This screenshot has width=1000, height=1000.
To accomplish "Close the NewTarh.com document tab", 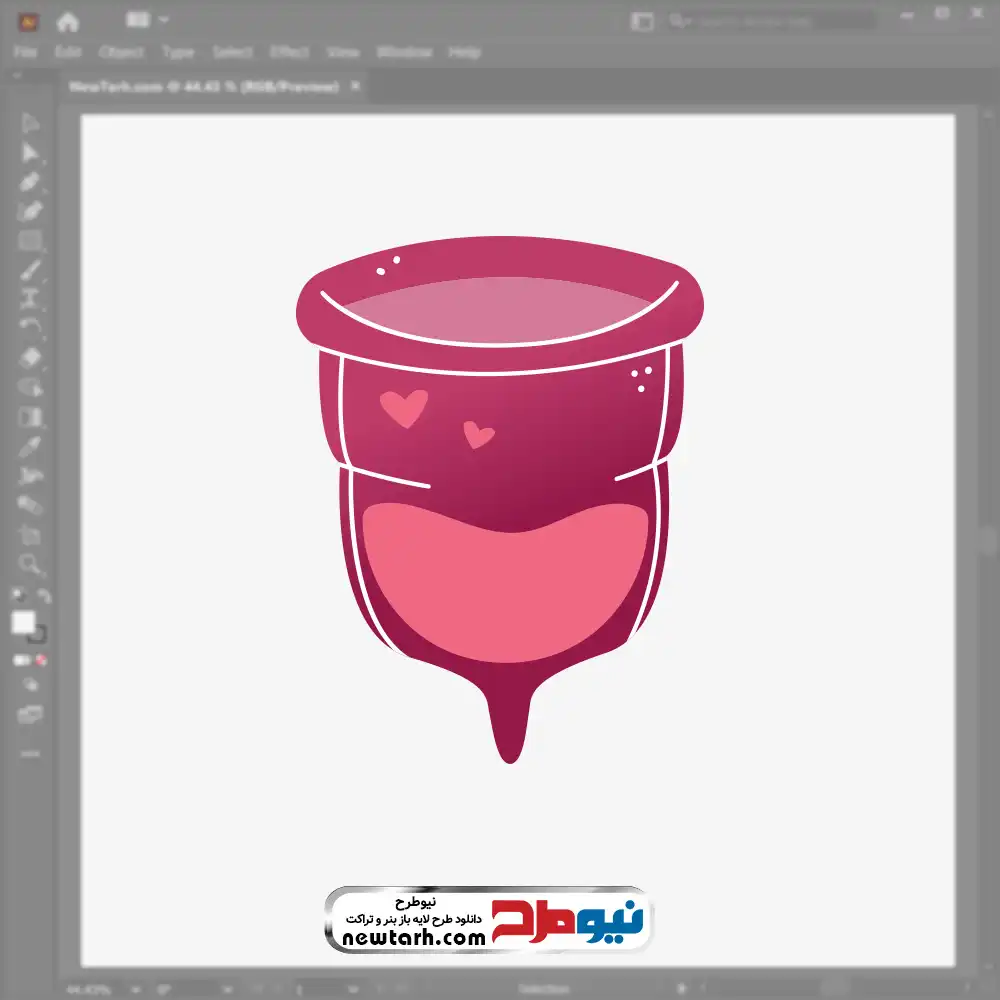I will coord(353,87).
